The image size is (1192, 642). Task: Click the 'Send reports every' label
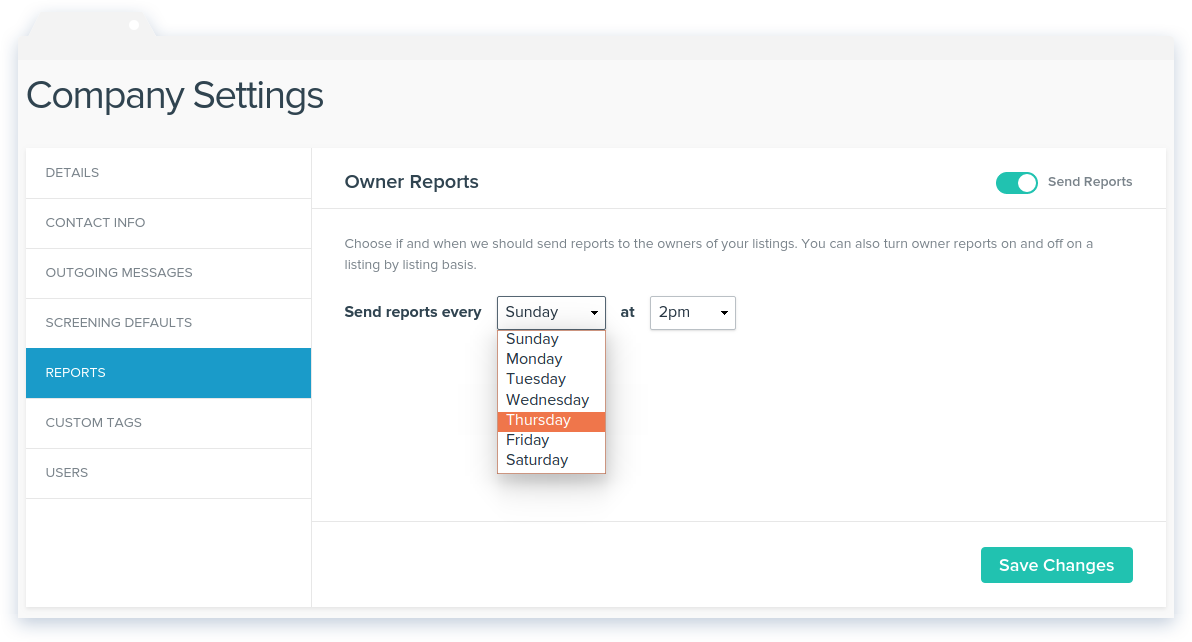point(413,312)
